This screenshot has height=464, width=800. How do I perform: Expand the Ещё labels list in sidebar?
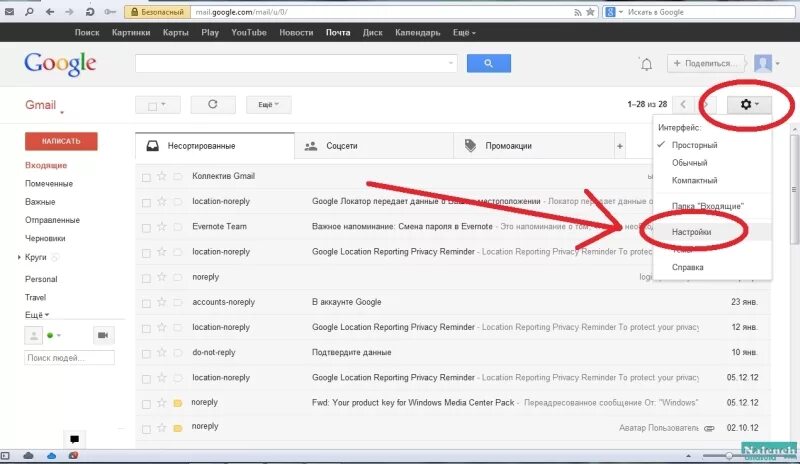coord(37,315)
